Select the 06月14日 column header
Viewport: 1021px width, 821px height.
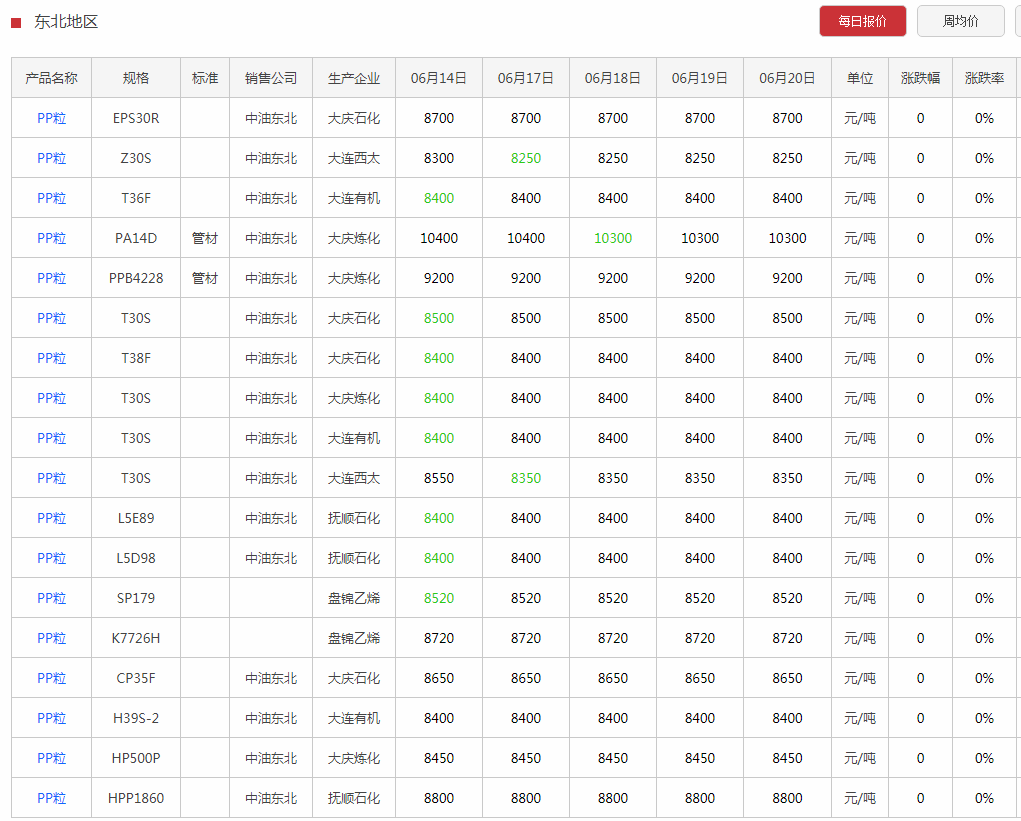coord(439,78)
